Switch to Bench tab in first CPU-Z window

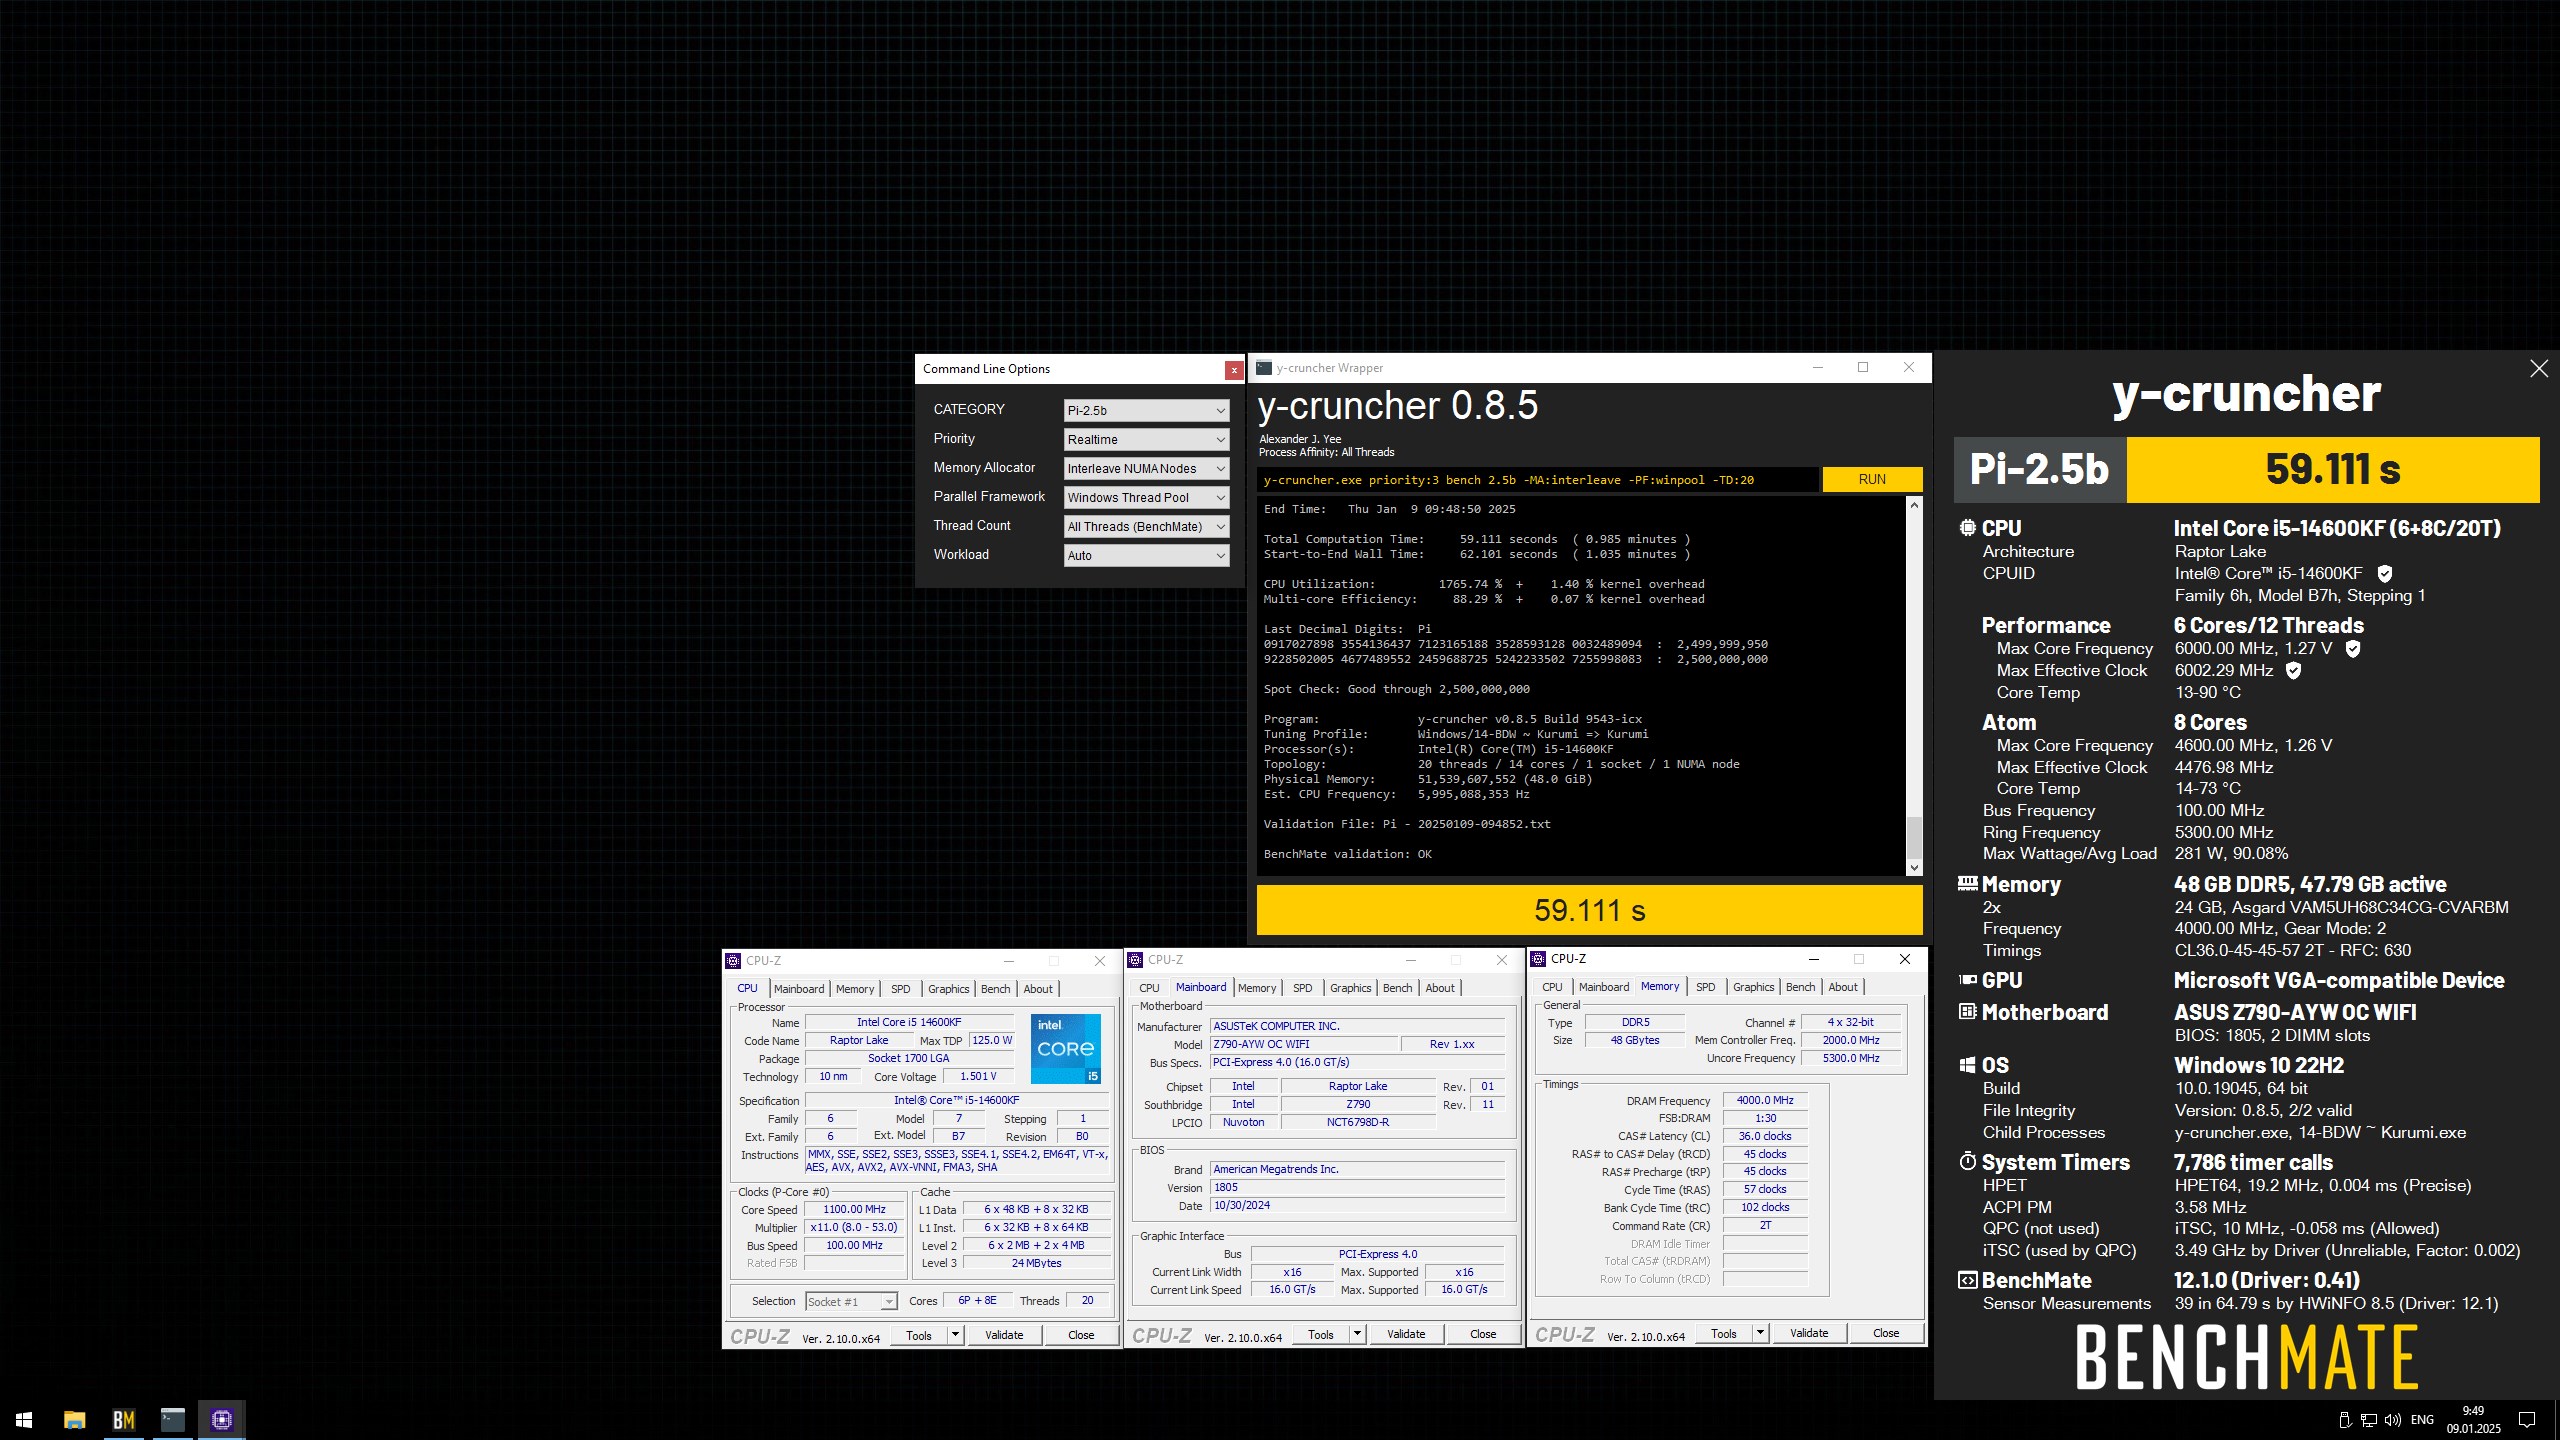click(995, 989)
